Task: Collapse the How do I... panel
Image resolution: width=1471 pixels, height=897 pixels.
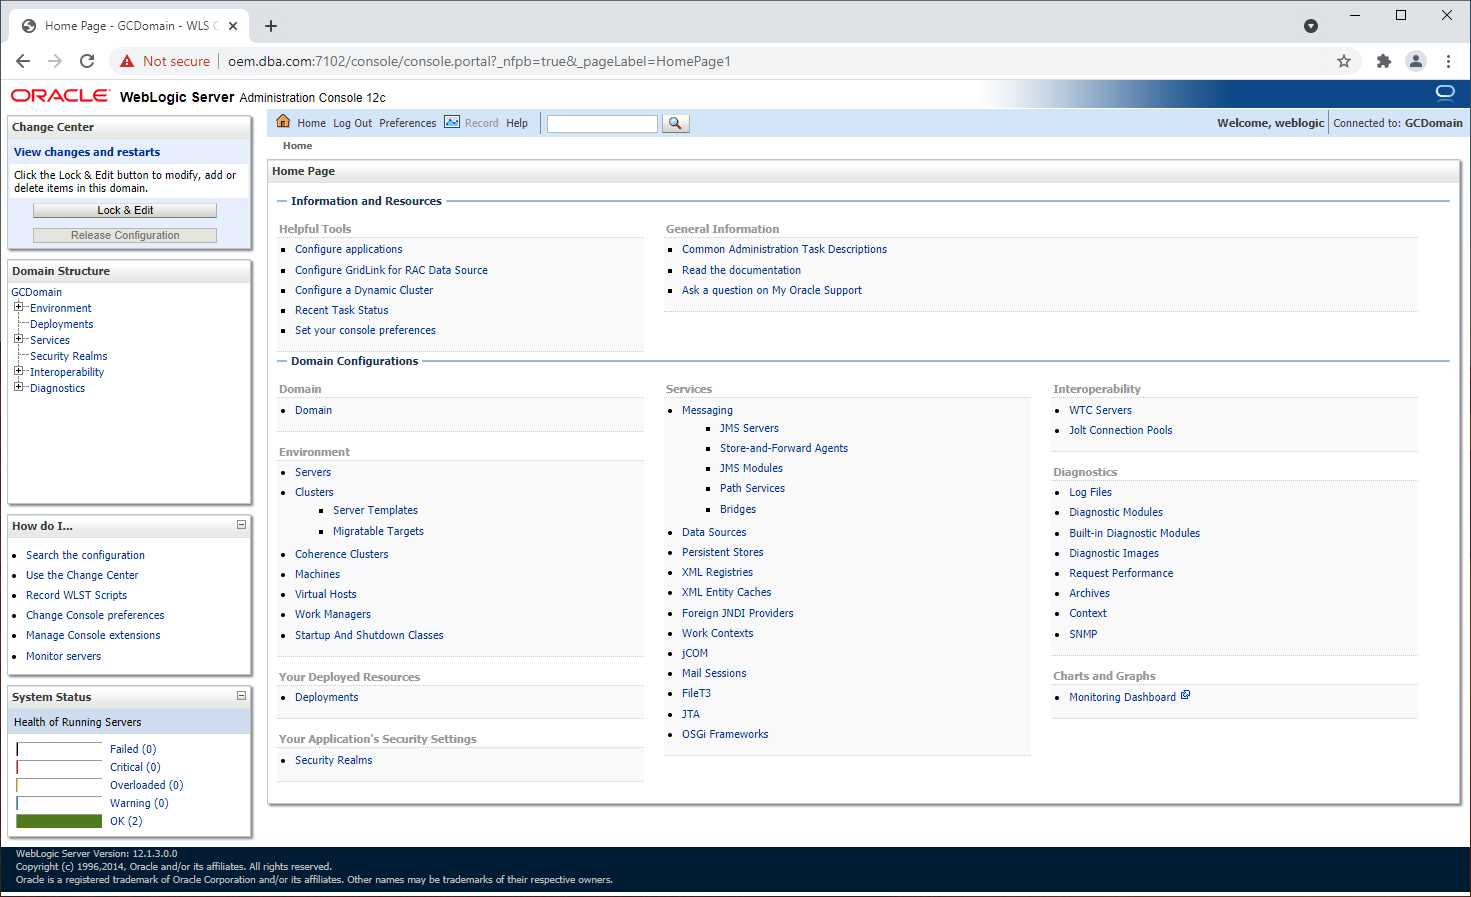Action: click(241, 525)
